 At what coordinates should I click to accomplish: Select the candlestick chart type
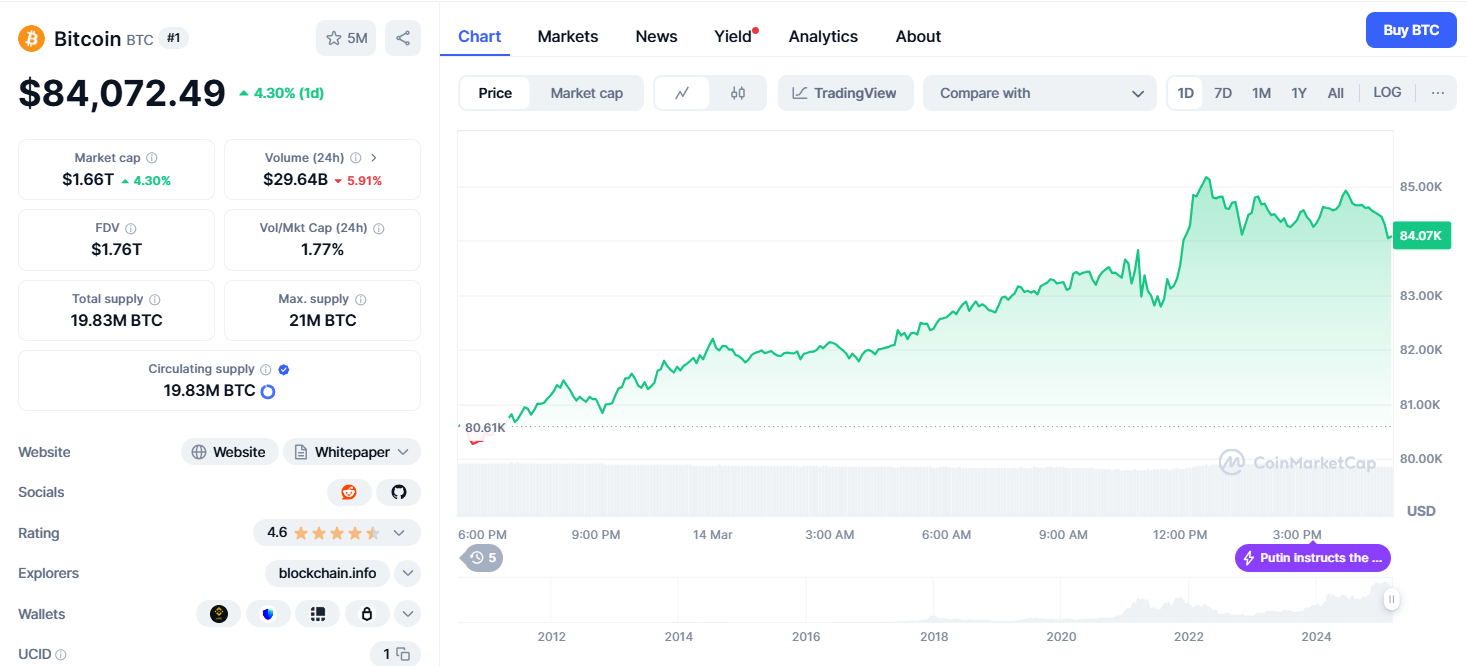[x=738, y=93]
